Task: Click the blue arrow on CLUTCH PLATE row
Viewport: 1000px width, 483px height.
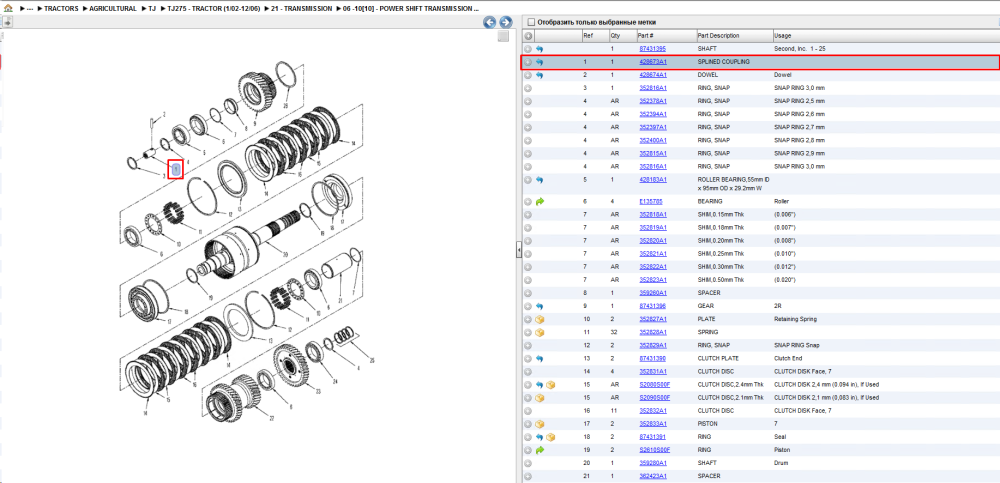Action: tap(539, 358)
